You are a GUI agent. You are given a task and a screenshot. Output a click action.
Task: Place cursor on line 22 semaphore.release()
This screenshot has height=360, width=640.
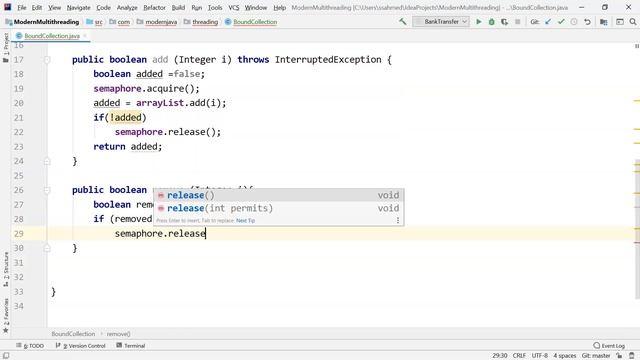tap(167, 132)
